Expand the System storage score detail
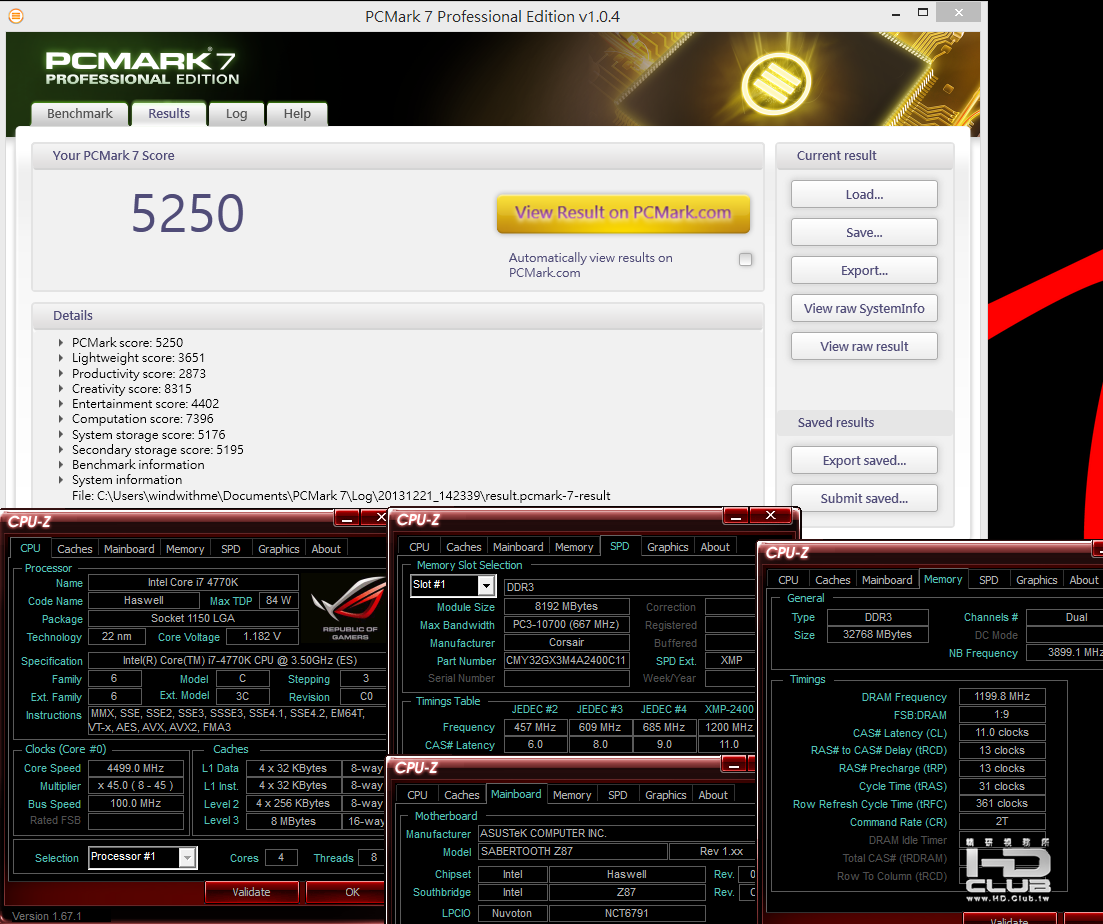Image resolution: width=1103 pixels, height=924 pixels. 60,435
